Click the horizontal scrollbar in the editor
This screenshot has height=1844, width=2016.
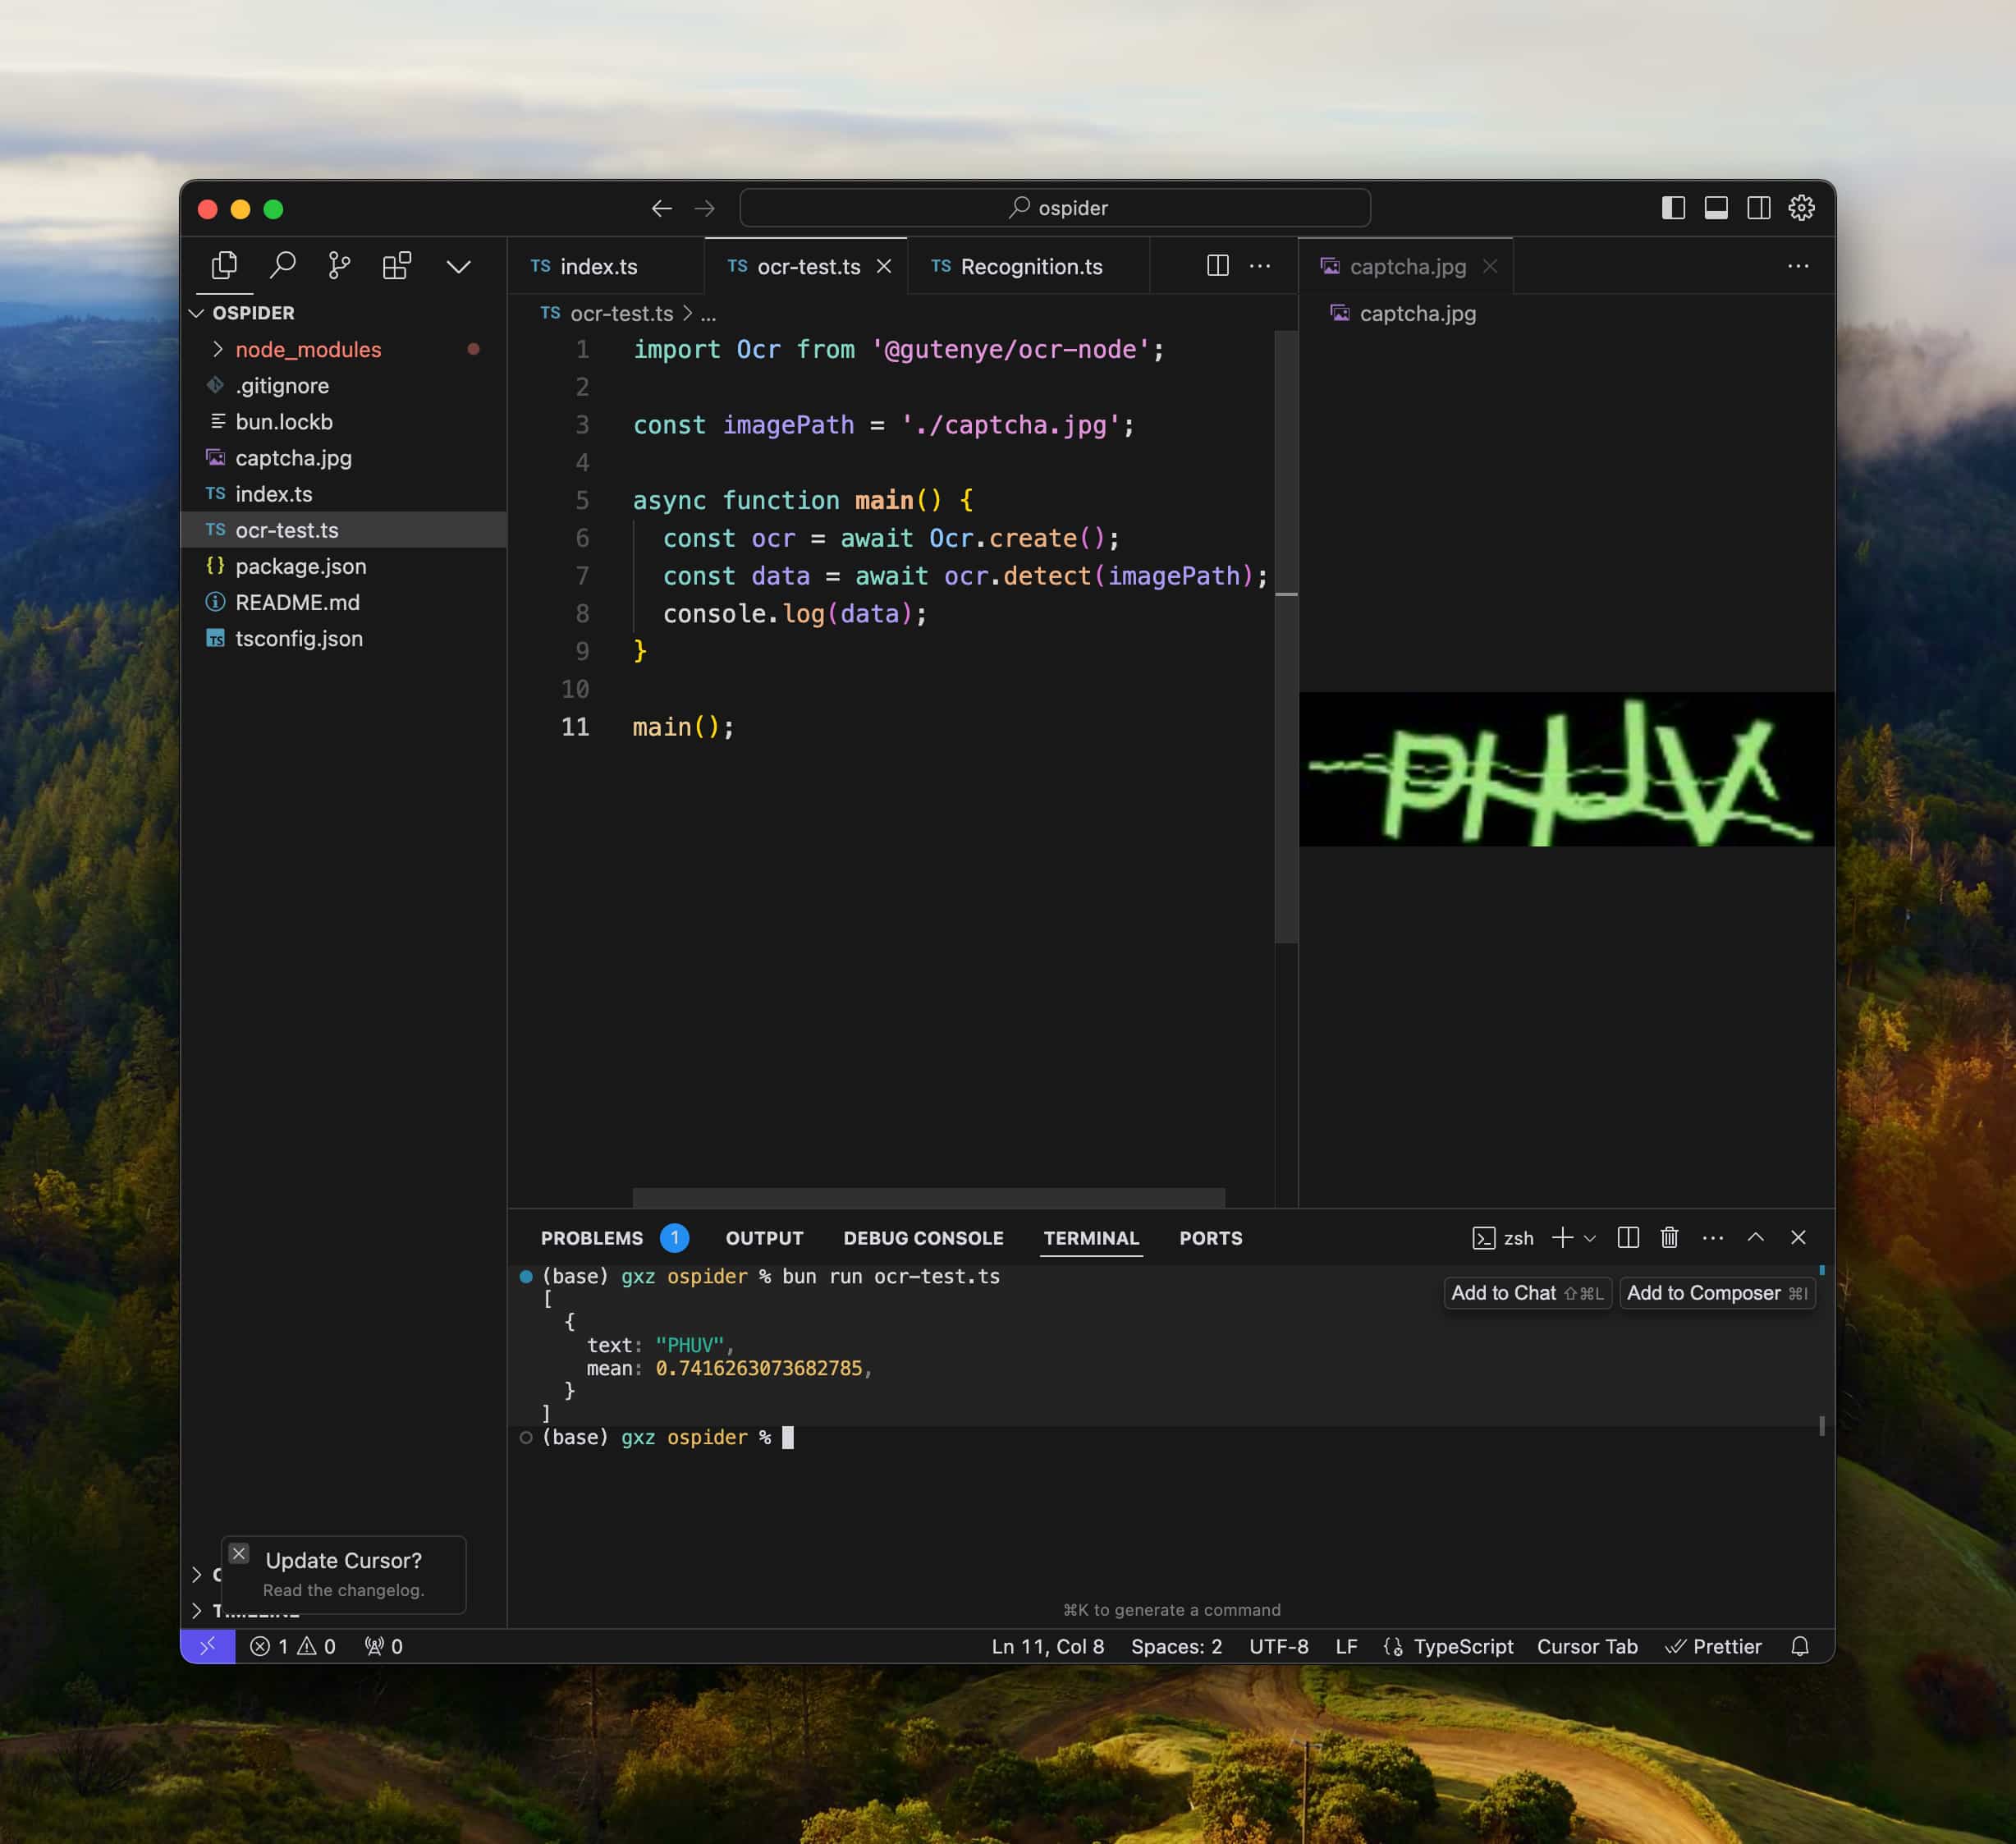click(928, 1197)
